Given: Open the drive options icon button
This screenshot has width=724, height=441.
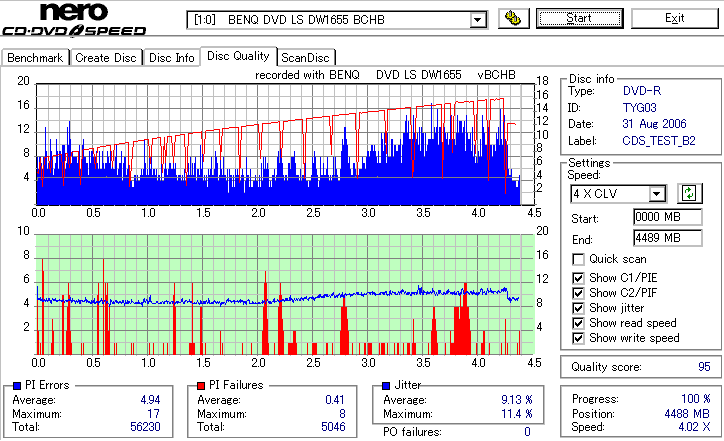Looking at the screenshot, I should pyautogui.click(x=513, y=18).
